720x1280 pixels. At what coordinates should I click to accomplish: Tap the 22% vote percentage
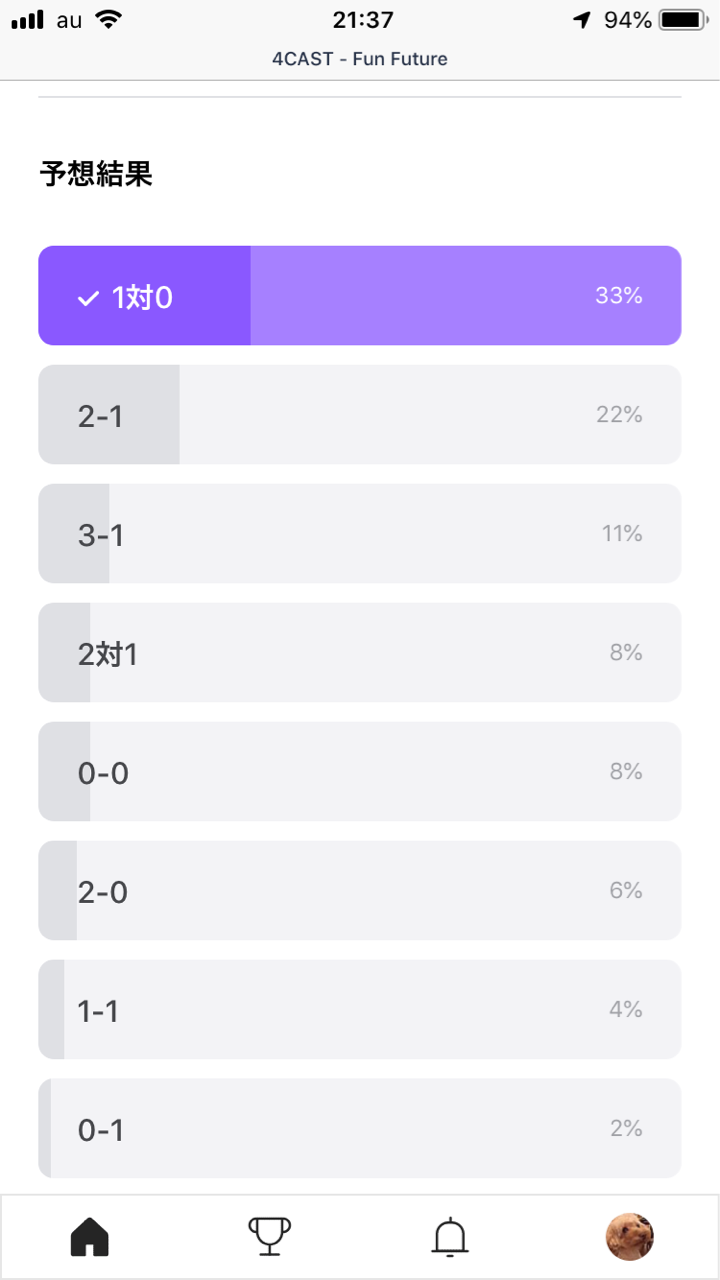click(x=619, y=415)
